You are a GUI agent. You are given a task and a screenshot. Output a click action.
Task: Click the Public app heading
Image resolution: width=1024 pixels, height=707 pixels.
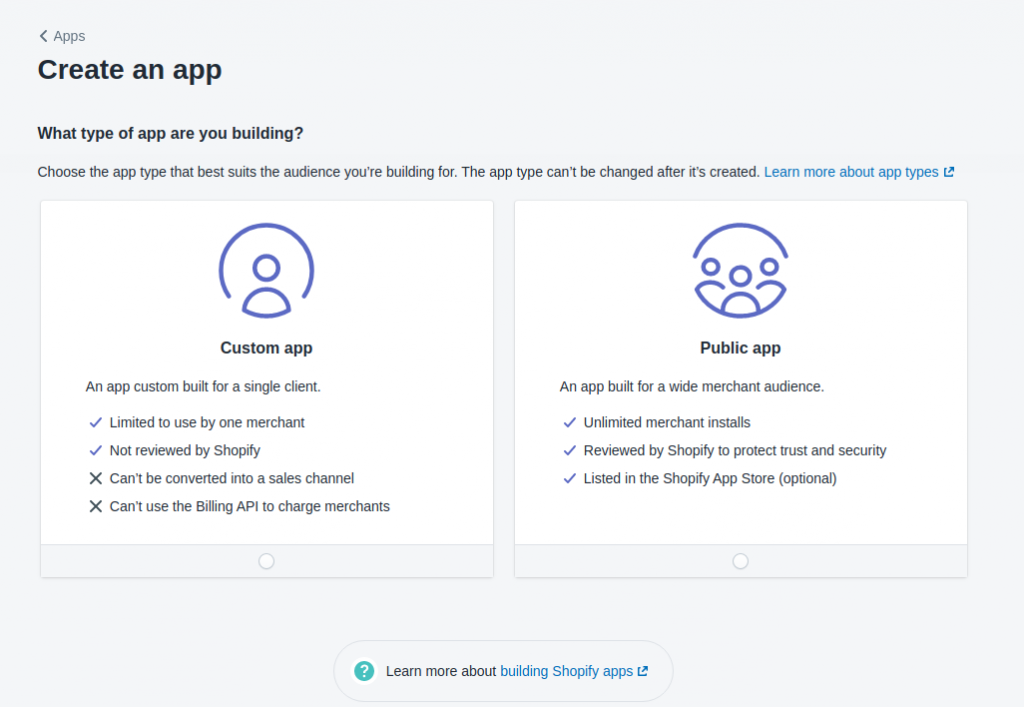740,348
